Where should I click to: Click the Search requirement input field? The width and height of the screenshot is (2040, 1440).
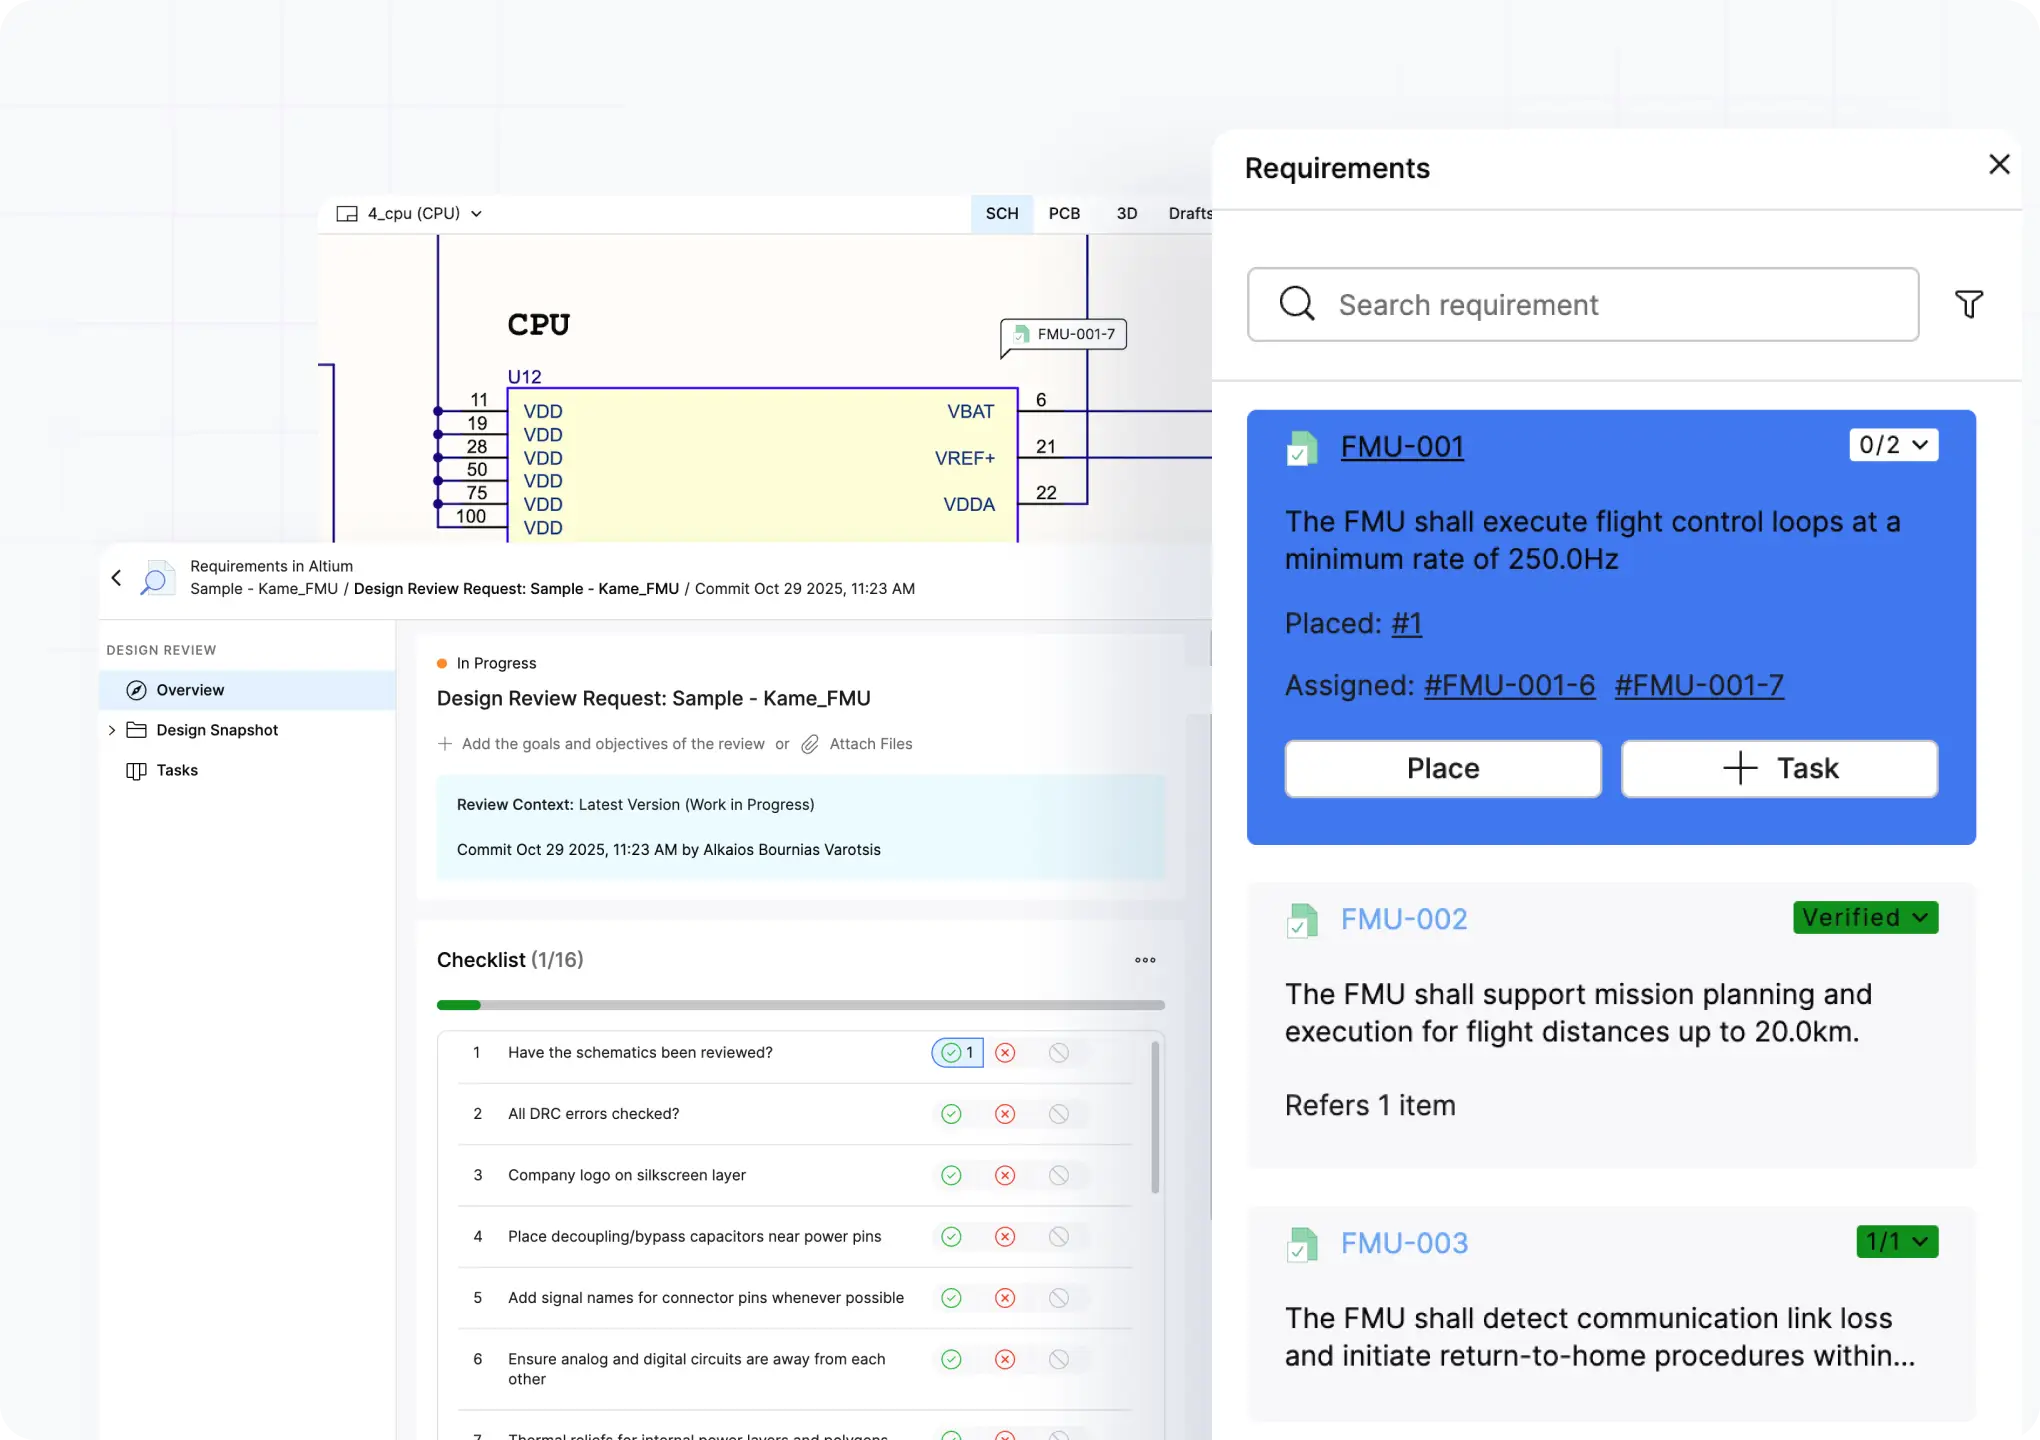1583,304
